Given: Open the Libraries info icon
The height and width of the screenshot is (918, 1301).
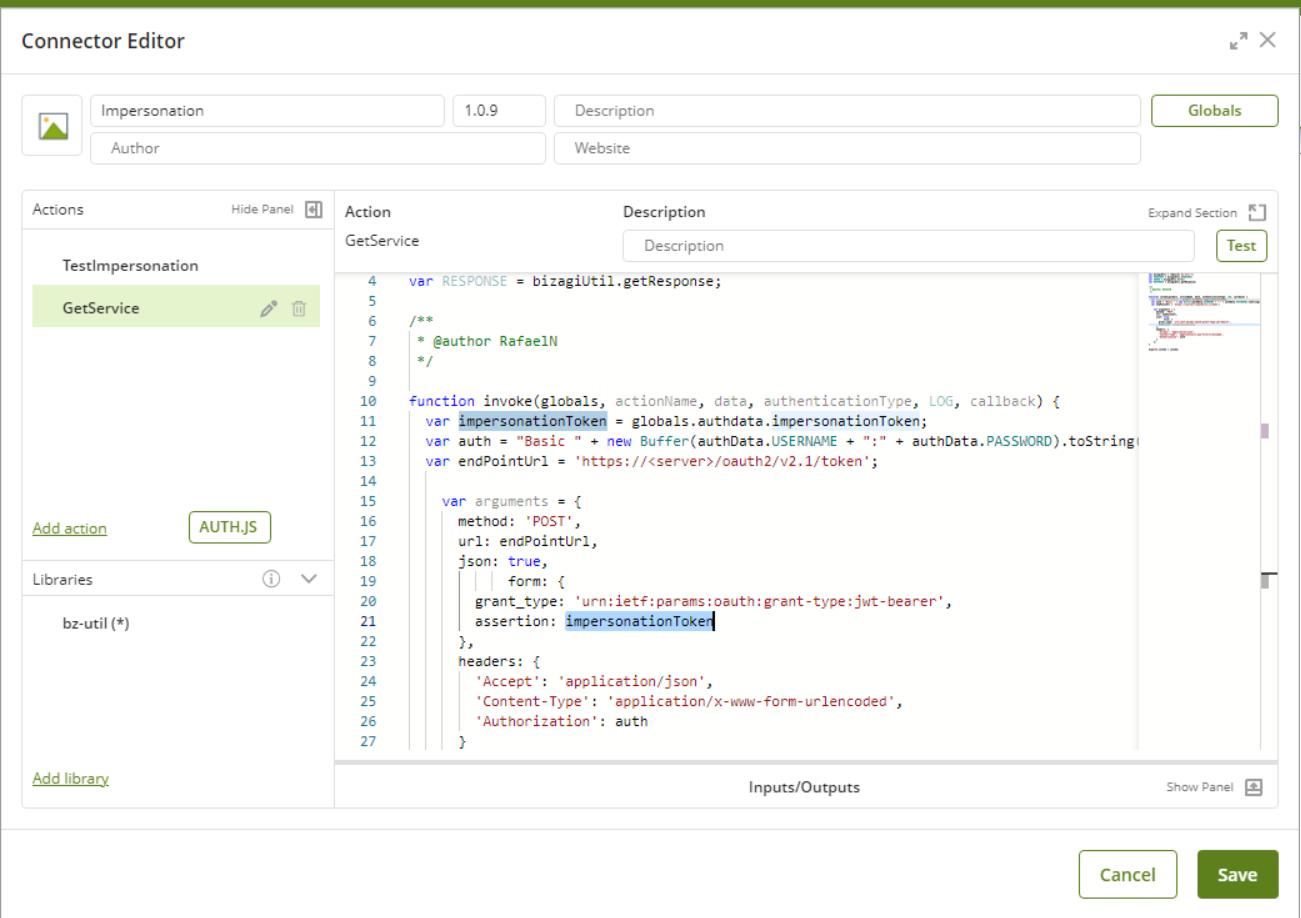Looking at the screenshot, I should [x=271, y=579].
